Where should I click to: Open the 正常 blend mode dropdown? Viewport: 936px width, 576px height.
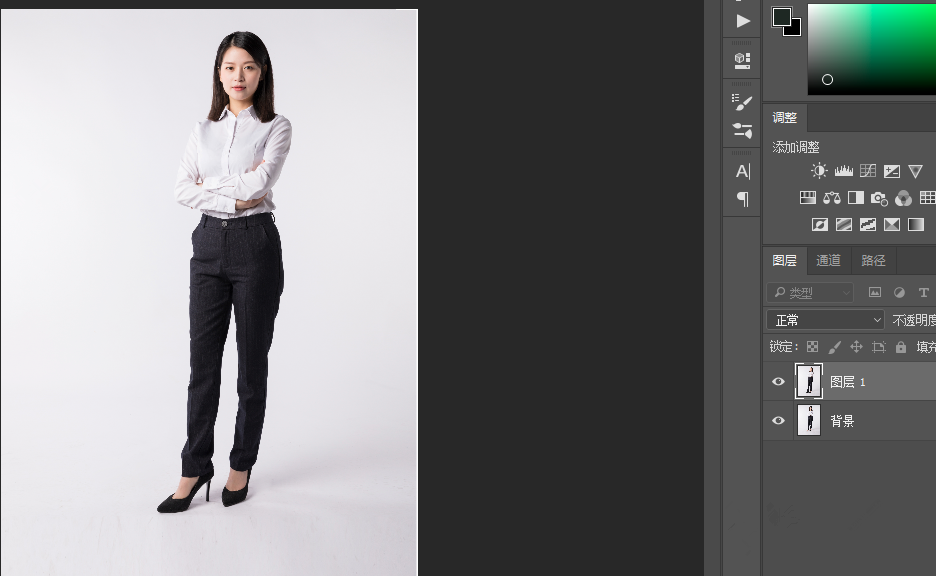[x=825, y=320]
